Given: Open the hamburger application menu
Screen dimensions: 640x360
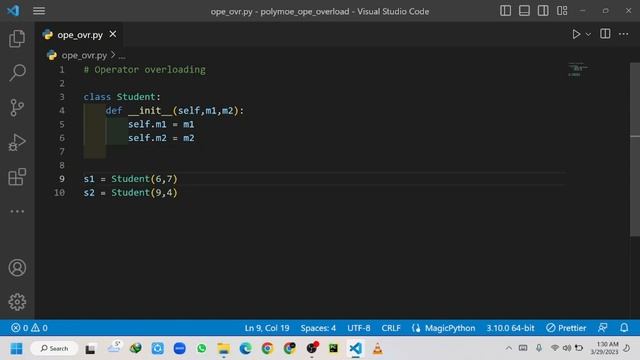Looking at the screenshot, I should point(39,11).
